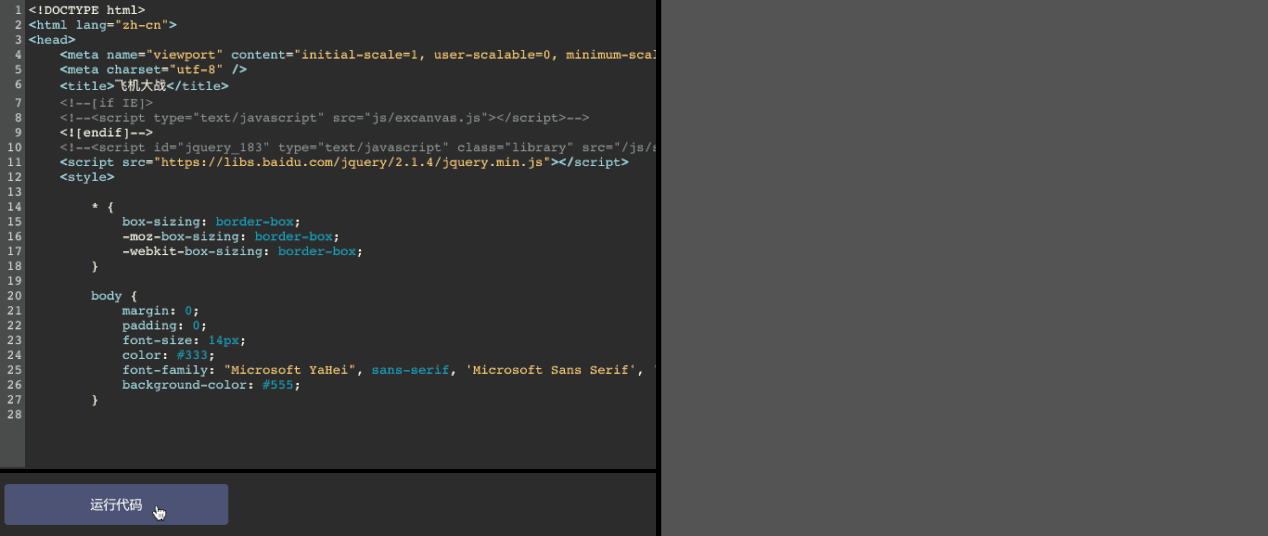The width and height of the screenshot is (1268, 536).
Task: Click the padding: 0 line
Action: point(165,326)
